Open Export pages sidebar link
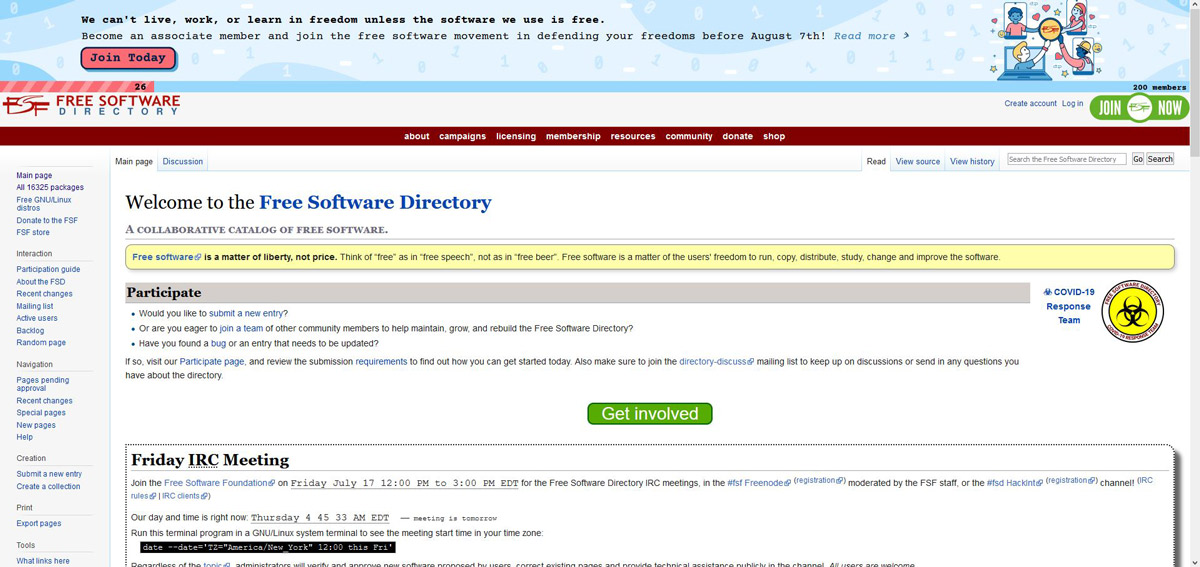1200x567 pixels. [x=39, y=523]
